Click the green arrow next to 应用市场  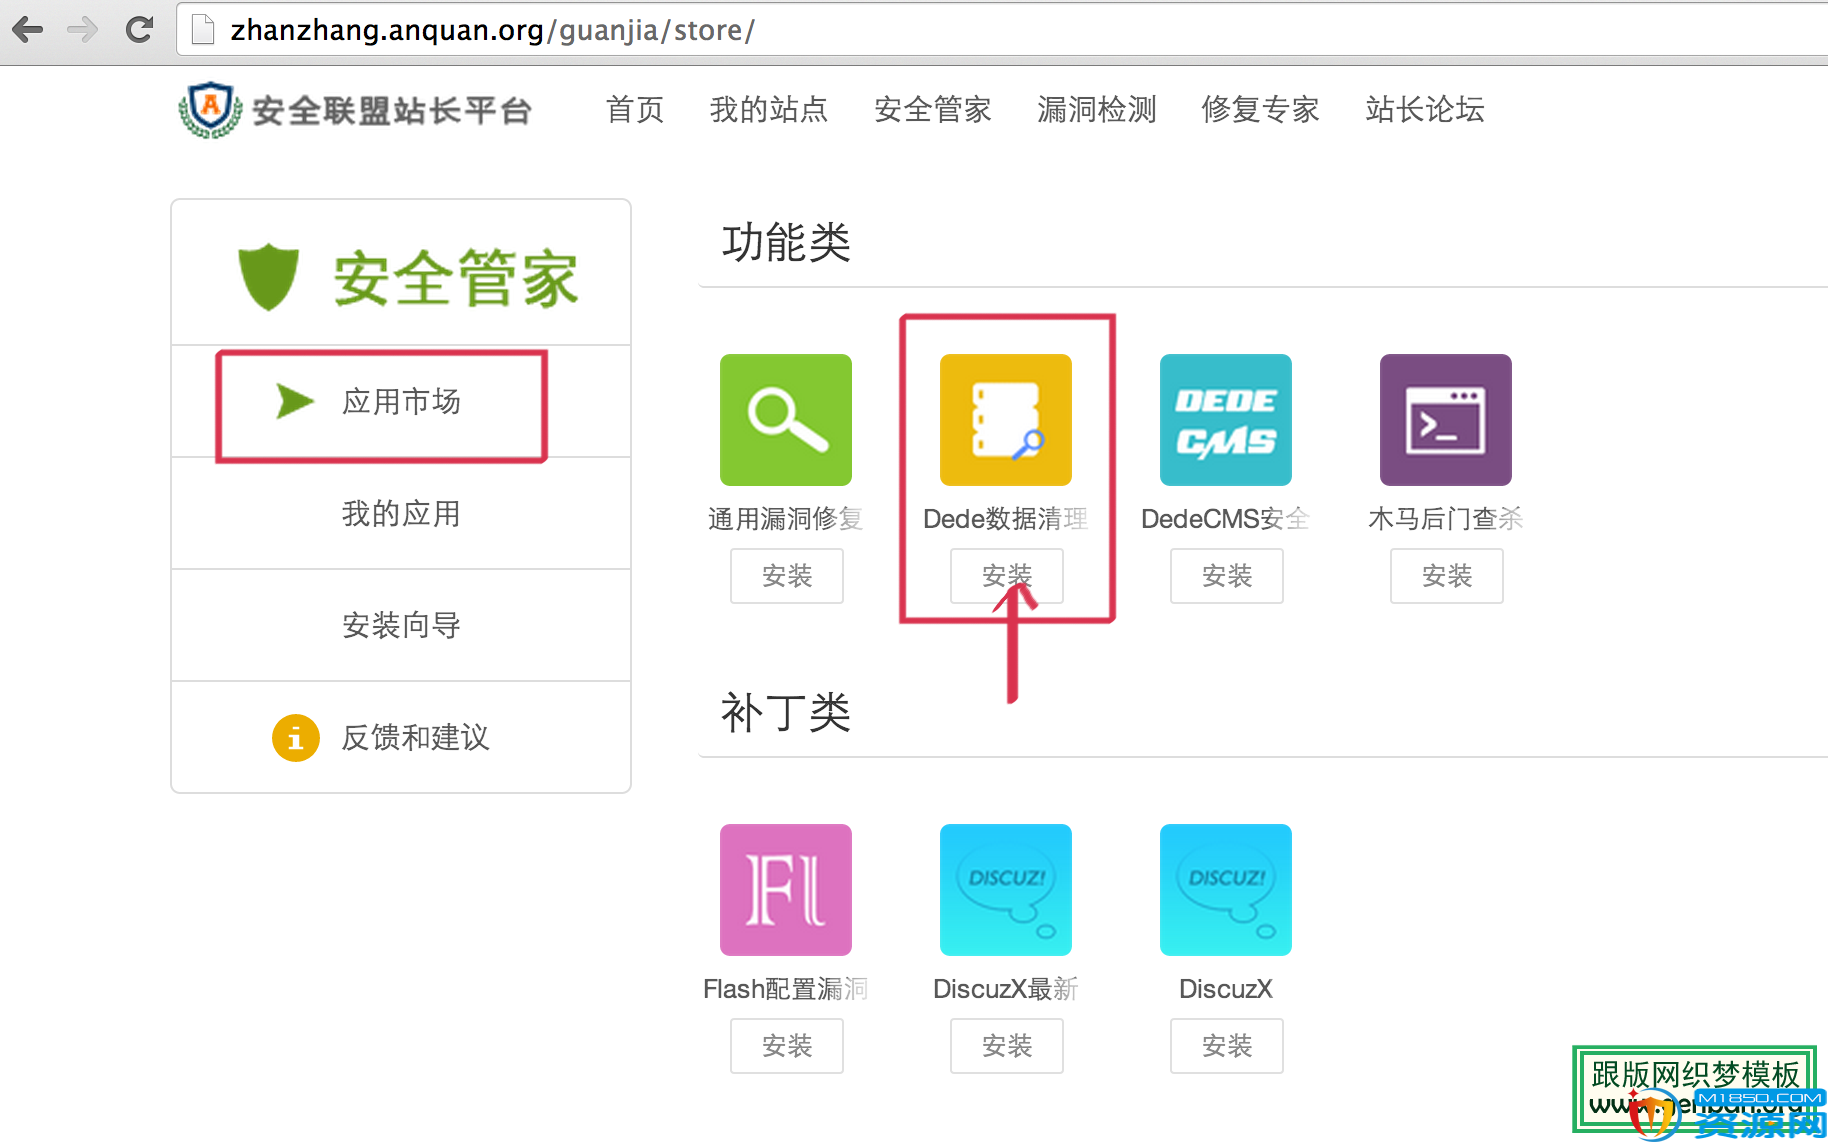pos(295,401)
